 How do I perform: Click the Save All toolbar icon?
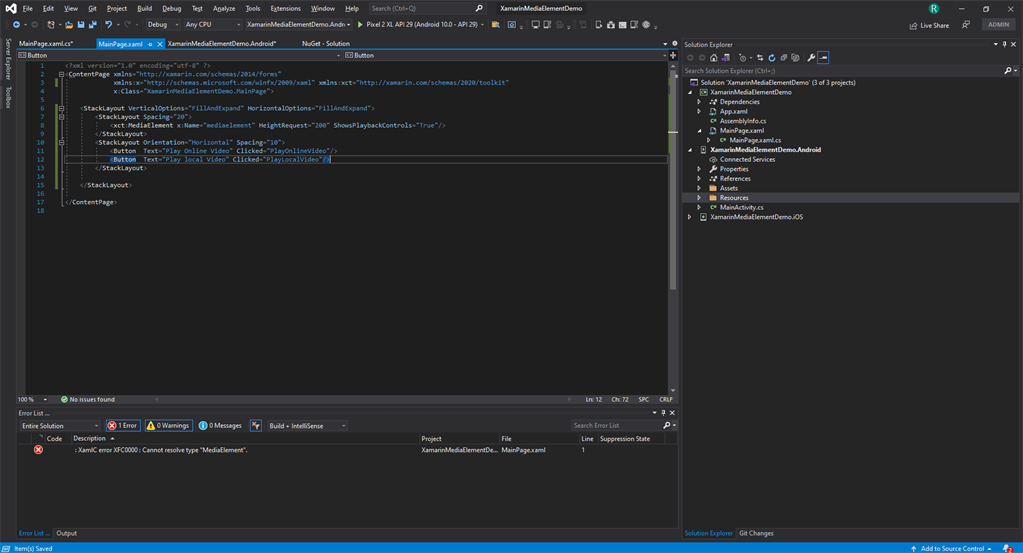point(93,25)
